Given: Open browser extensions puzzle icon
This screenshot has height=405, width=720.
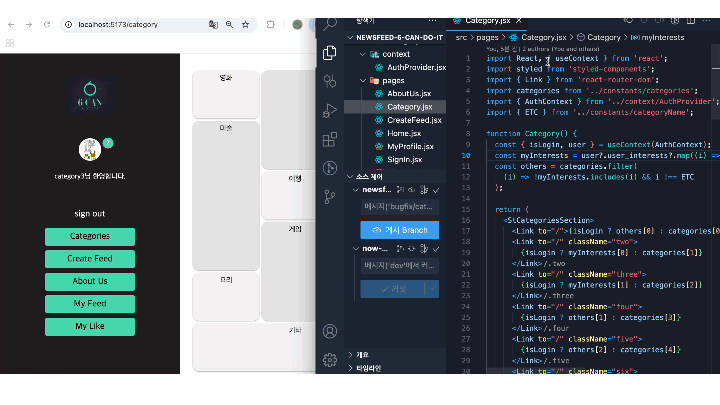Looking at the screenshot, I should (x=270, y=24).
